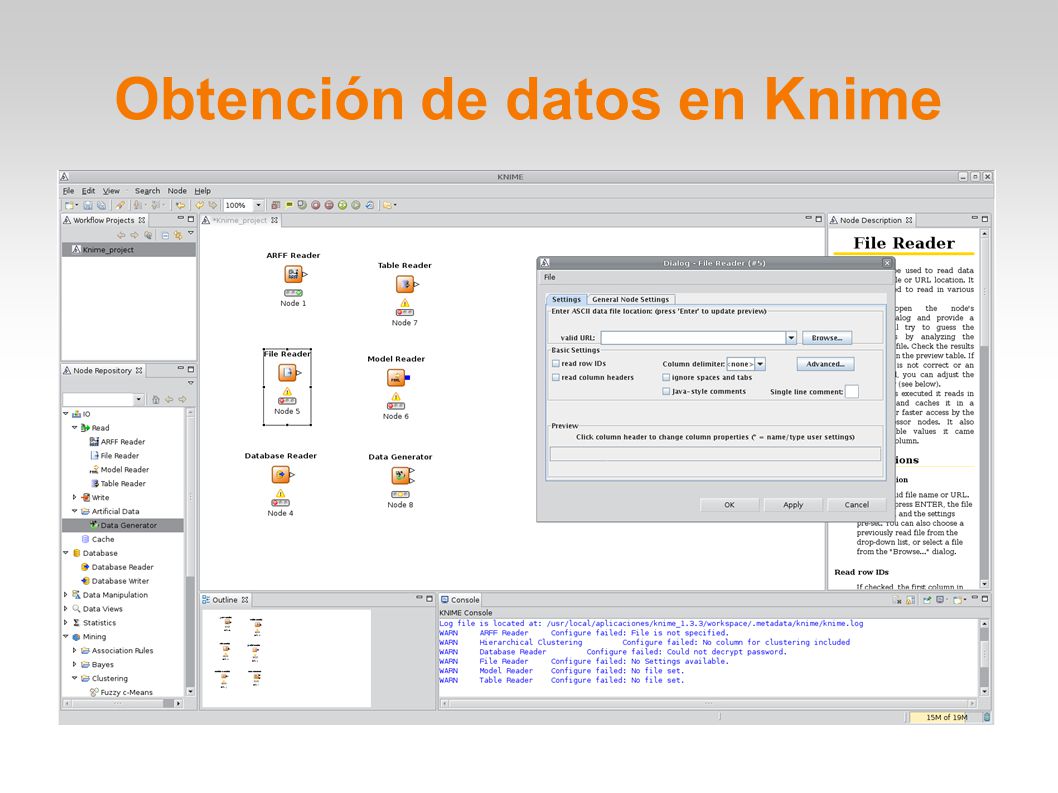Click the valid URL input field

point(693,338)
